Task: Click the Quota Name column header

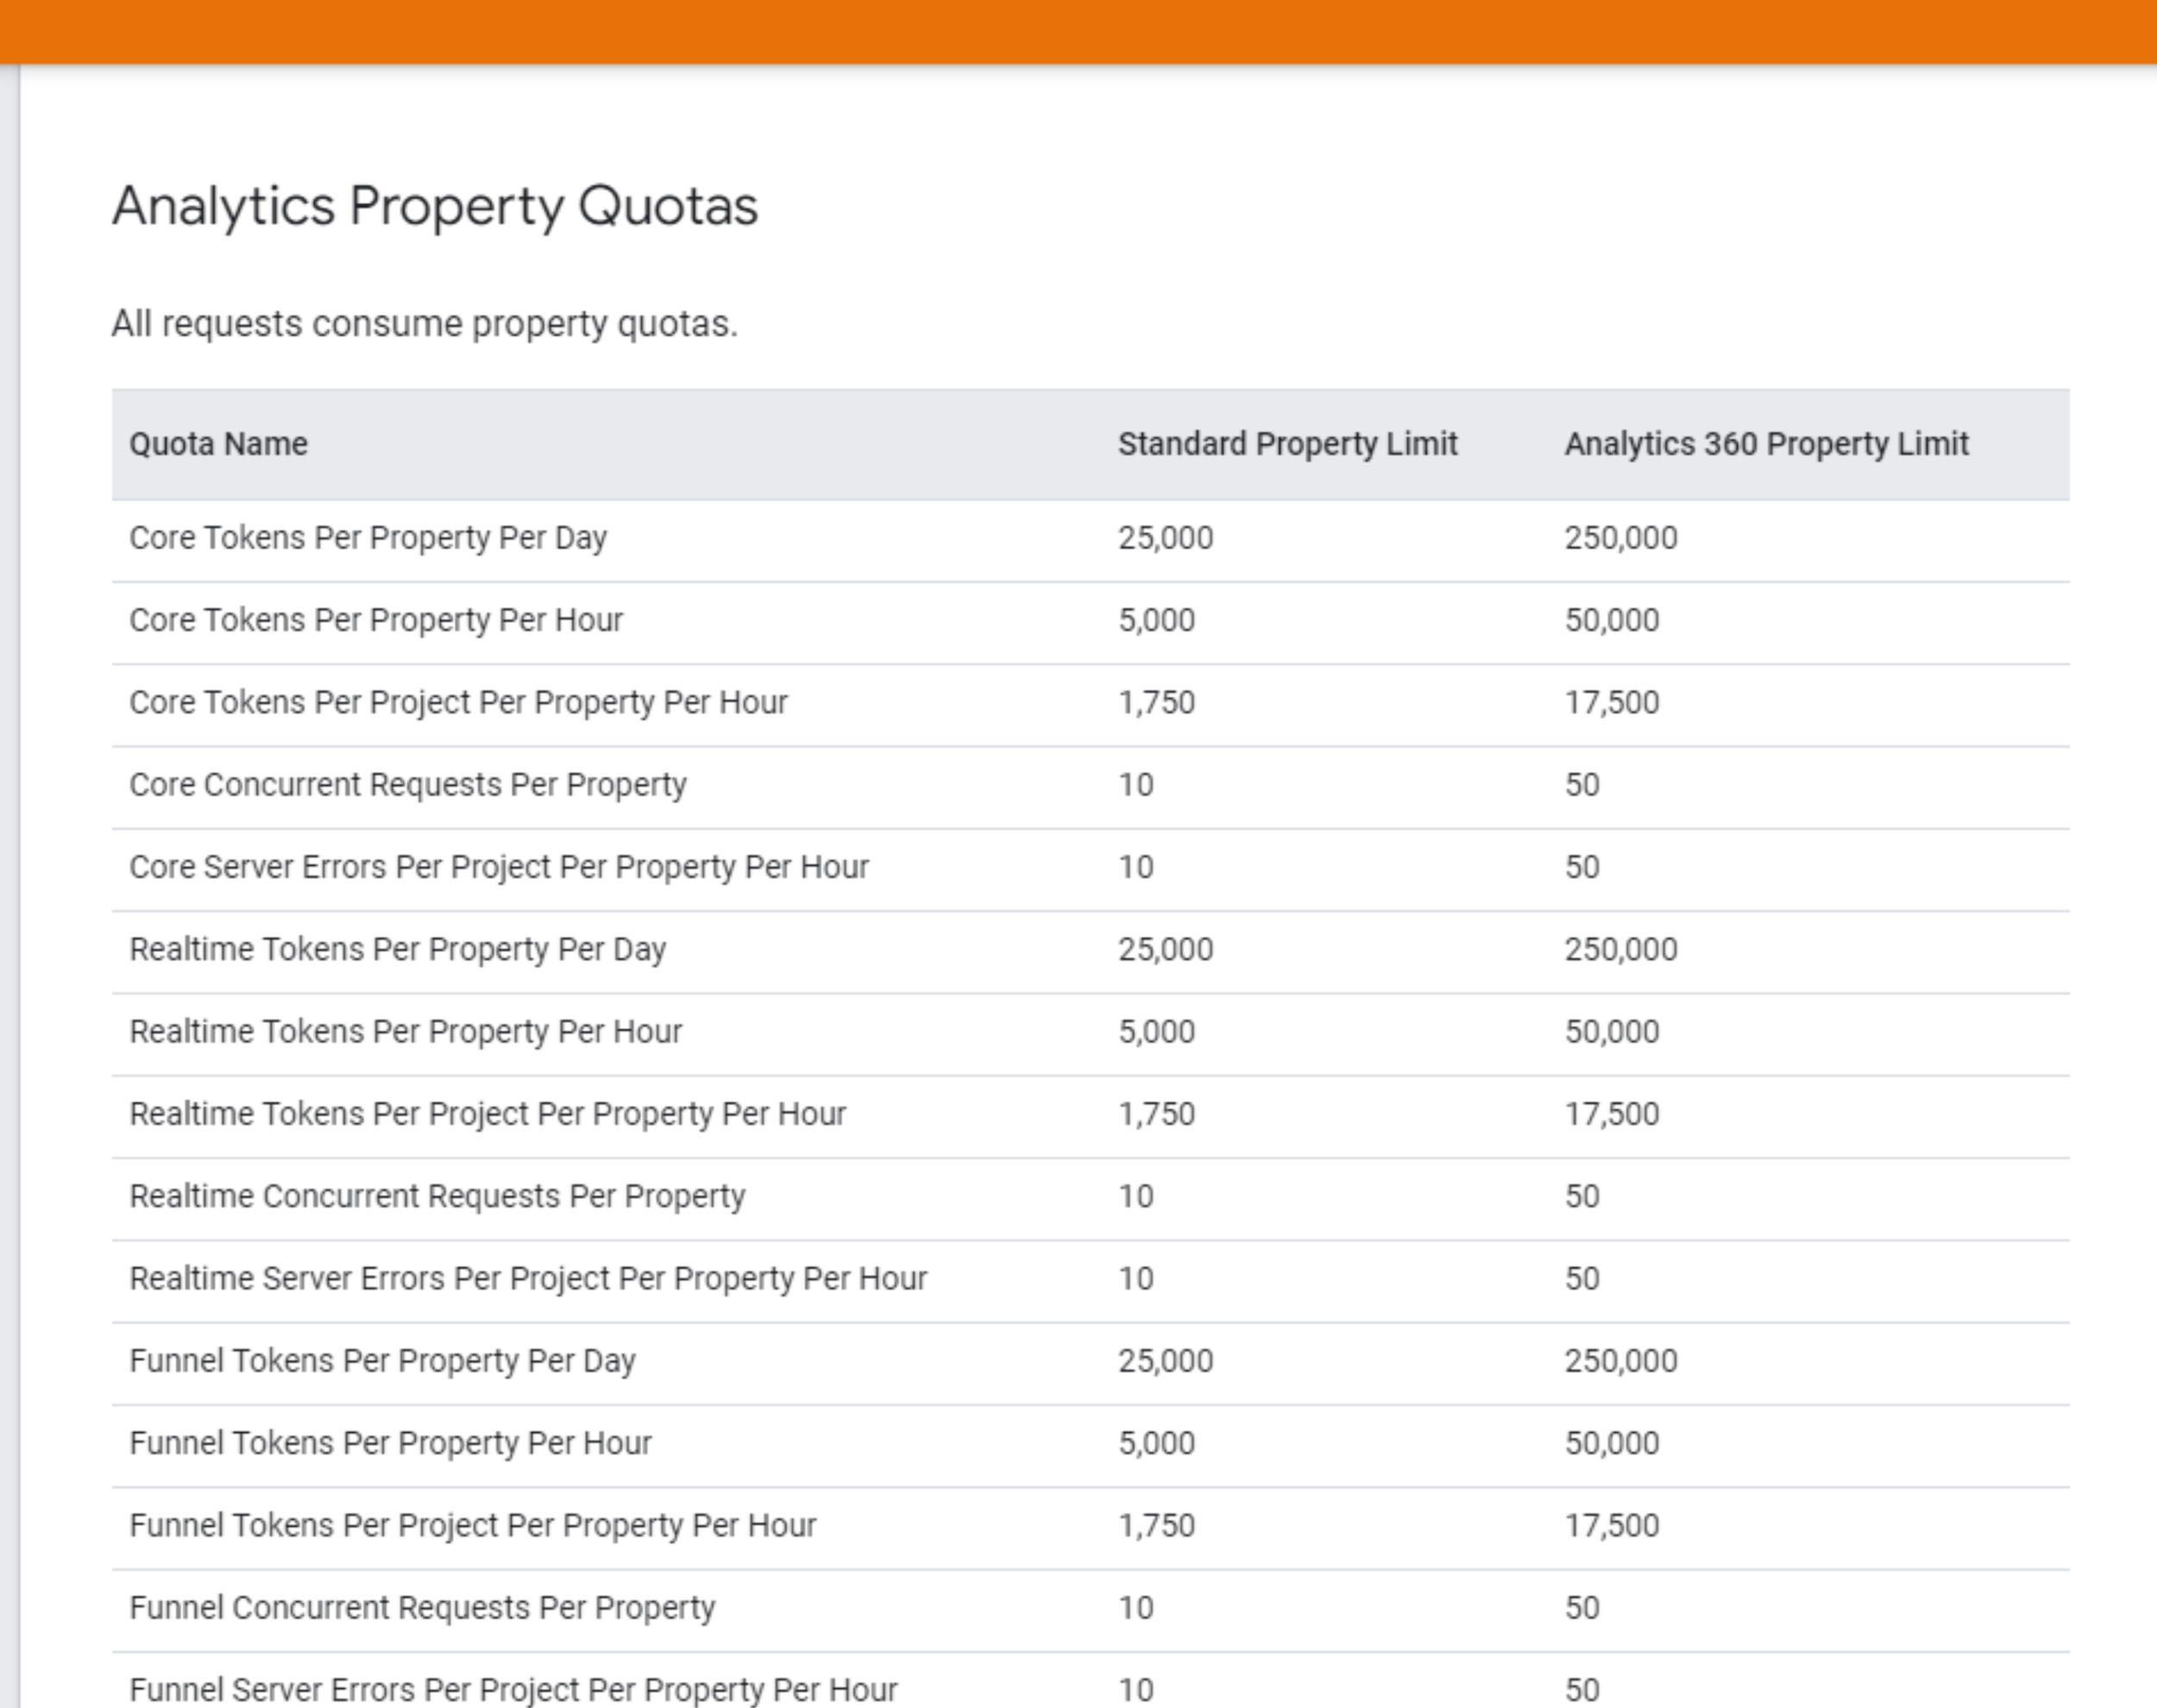Action: [x=219, y=444]
